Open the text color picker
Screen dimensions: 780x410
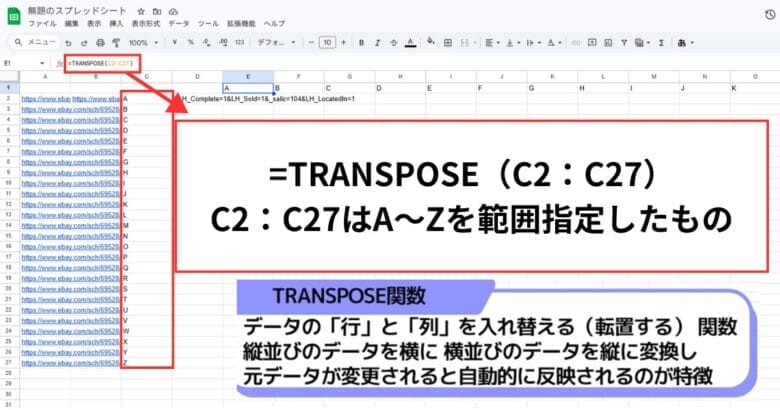pos(410,43)
